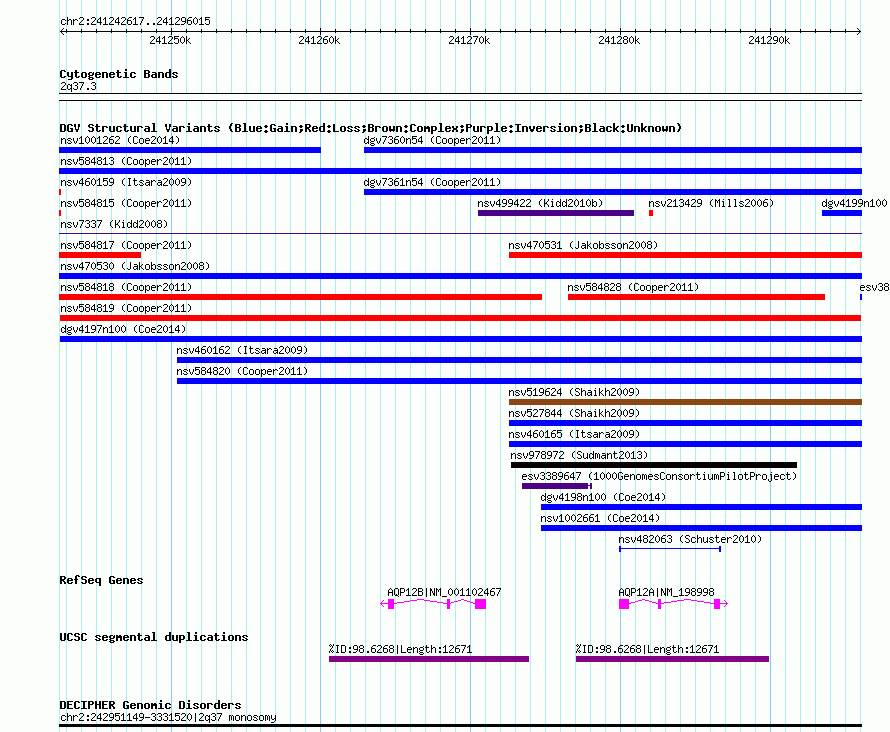Click nsv460162 (Itsara2009) label
The image size is (890, 732).
tap(242, 350)
